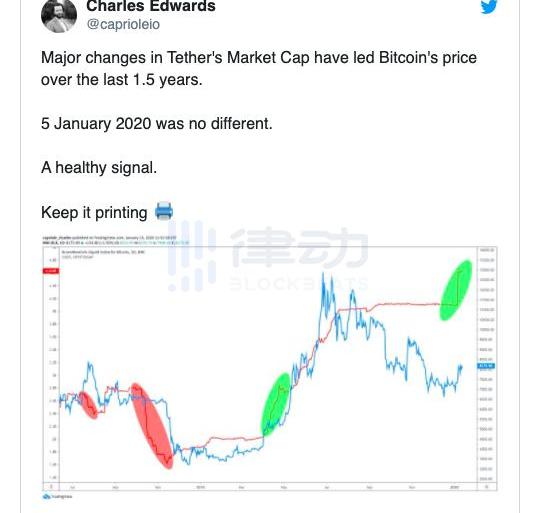Open the @caprioleio handle link
Screen dimensions: 537x513
(123, 24)
